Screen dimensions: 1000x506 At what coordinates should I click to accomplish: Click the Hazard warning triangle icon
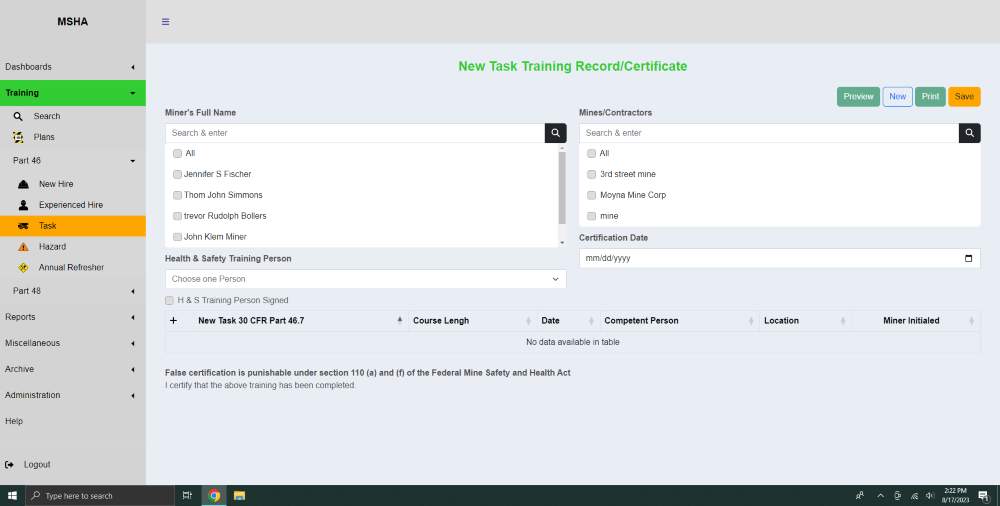coord(24,247)
